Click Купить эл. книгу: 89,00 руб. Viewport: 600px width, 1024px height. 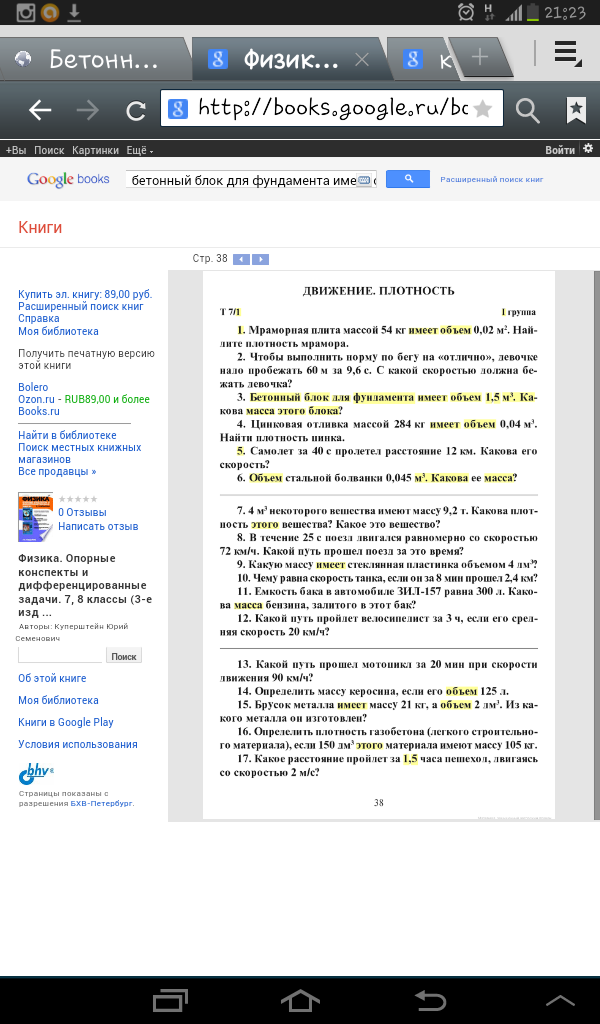[85, 295]
